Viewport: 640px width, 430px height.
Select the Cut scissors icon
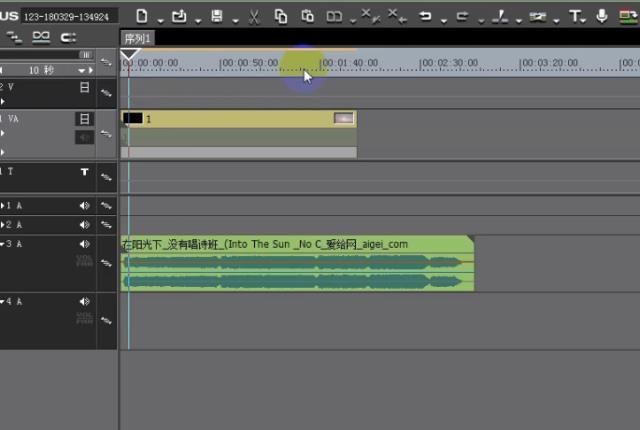point(254,16)
